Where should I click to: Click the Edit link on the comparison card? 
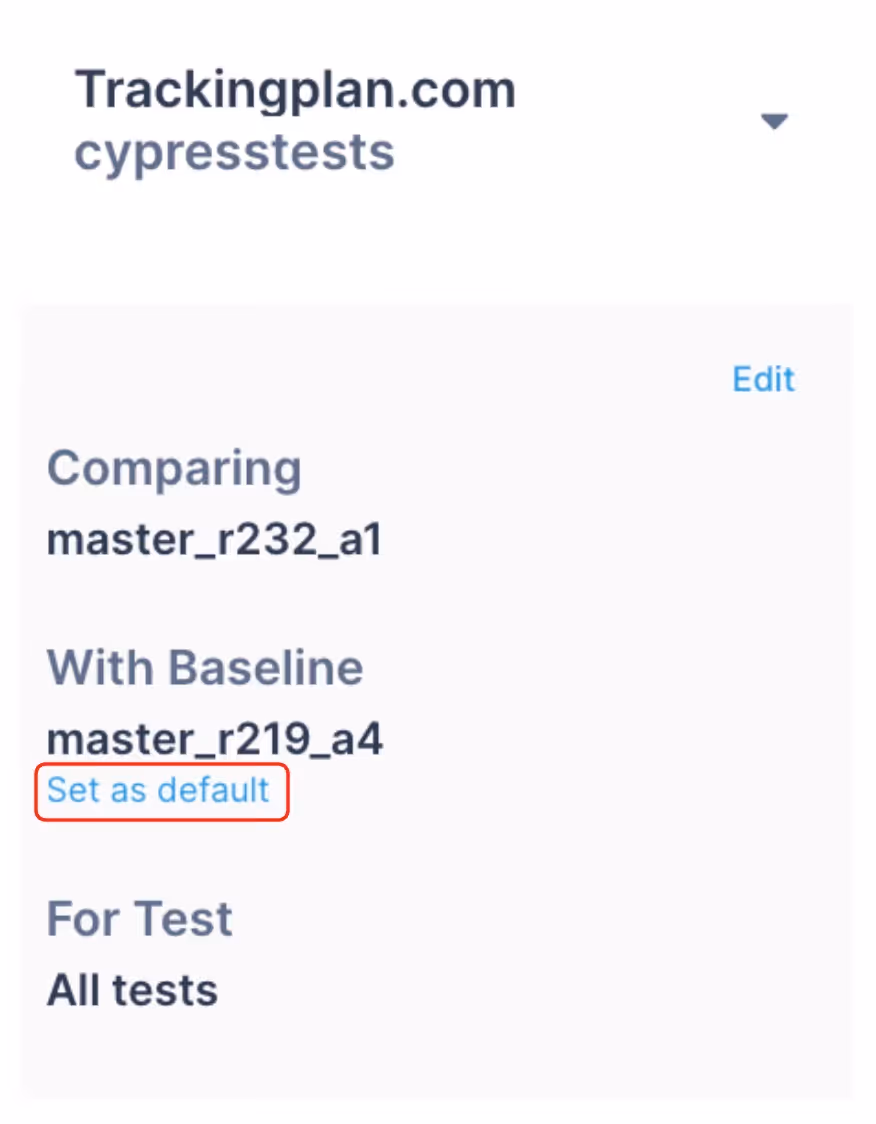[763, 379]
